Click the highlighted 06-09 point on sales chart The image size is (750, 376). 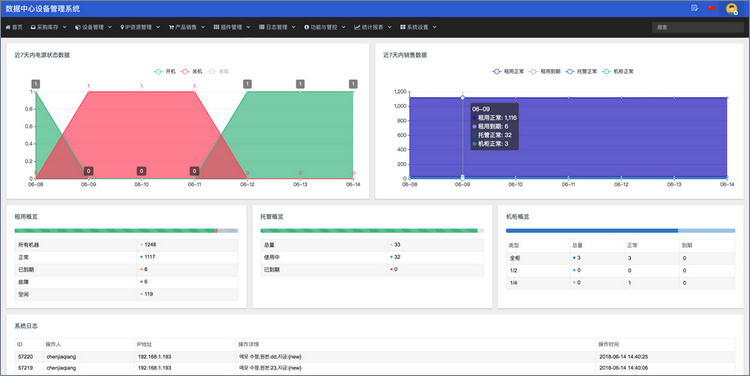pyautogui.click(x=463, y=98)
